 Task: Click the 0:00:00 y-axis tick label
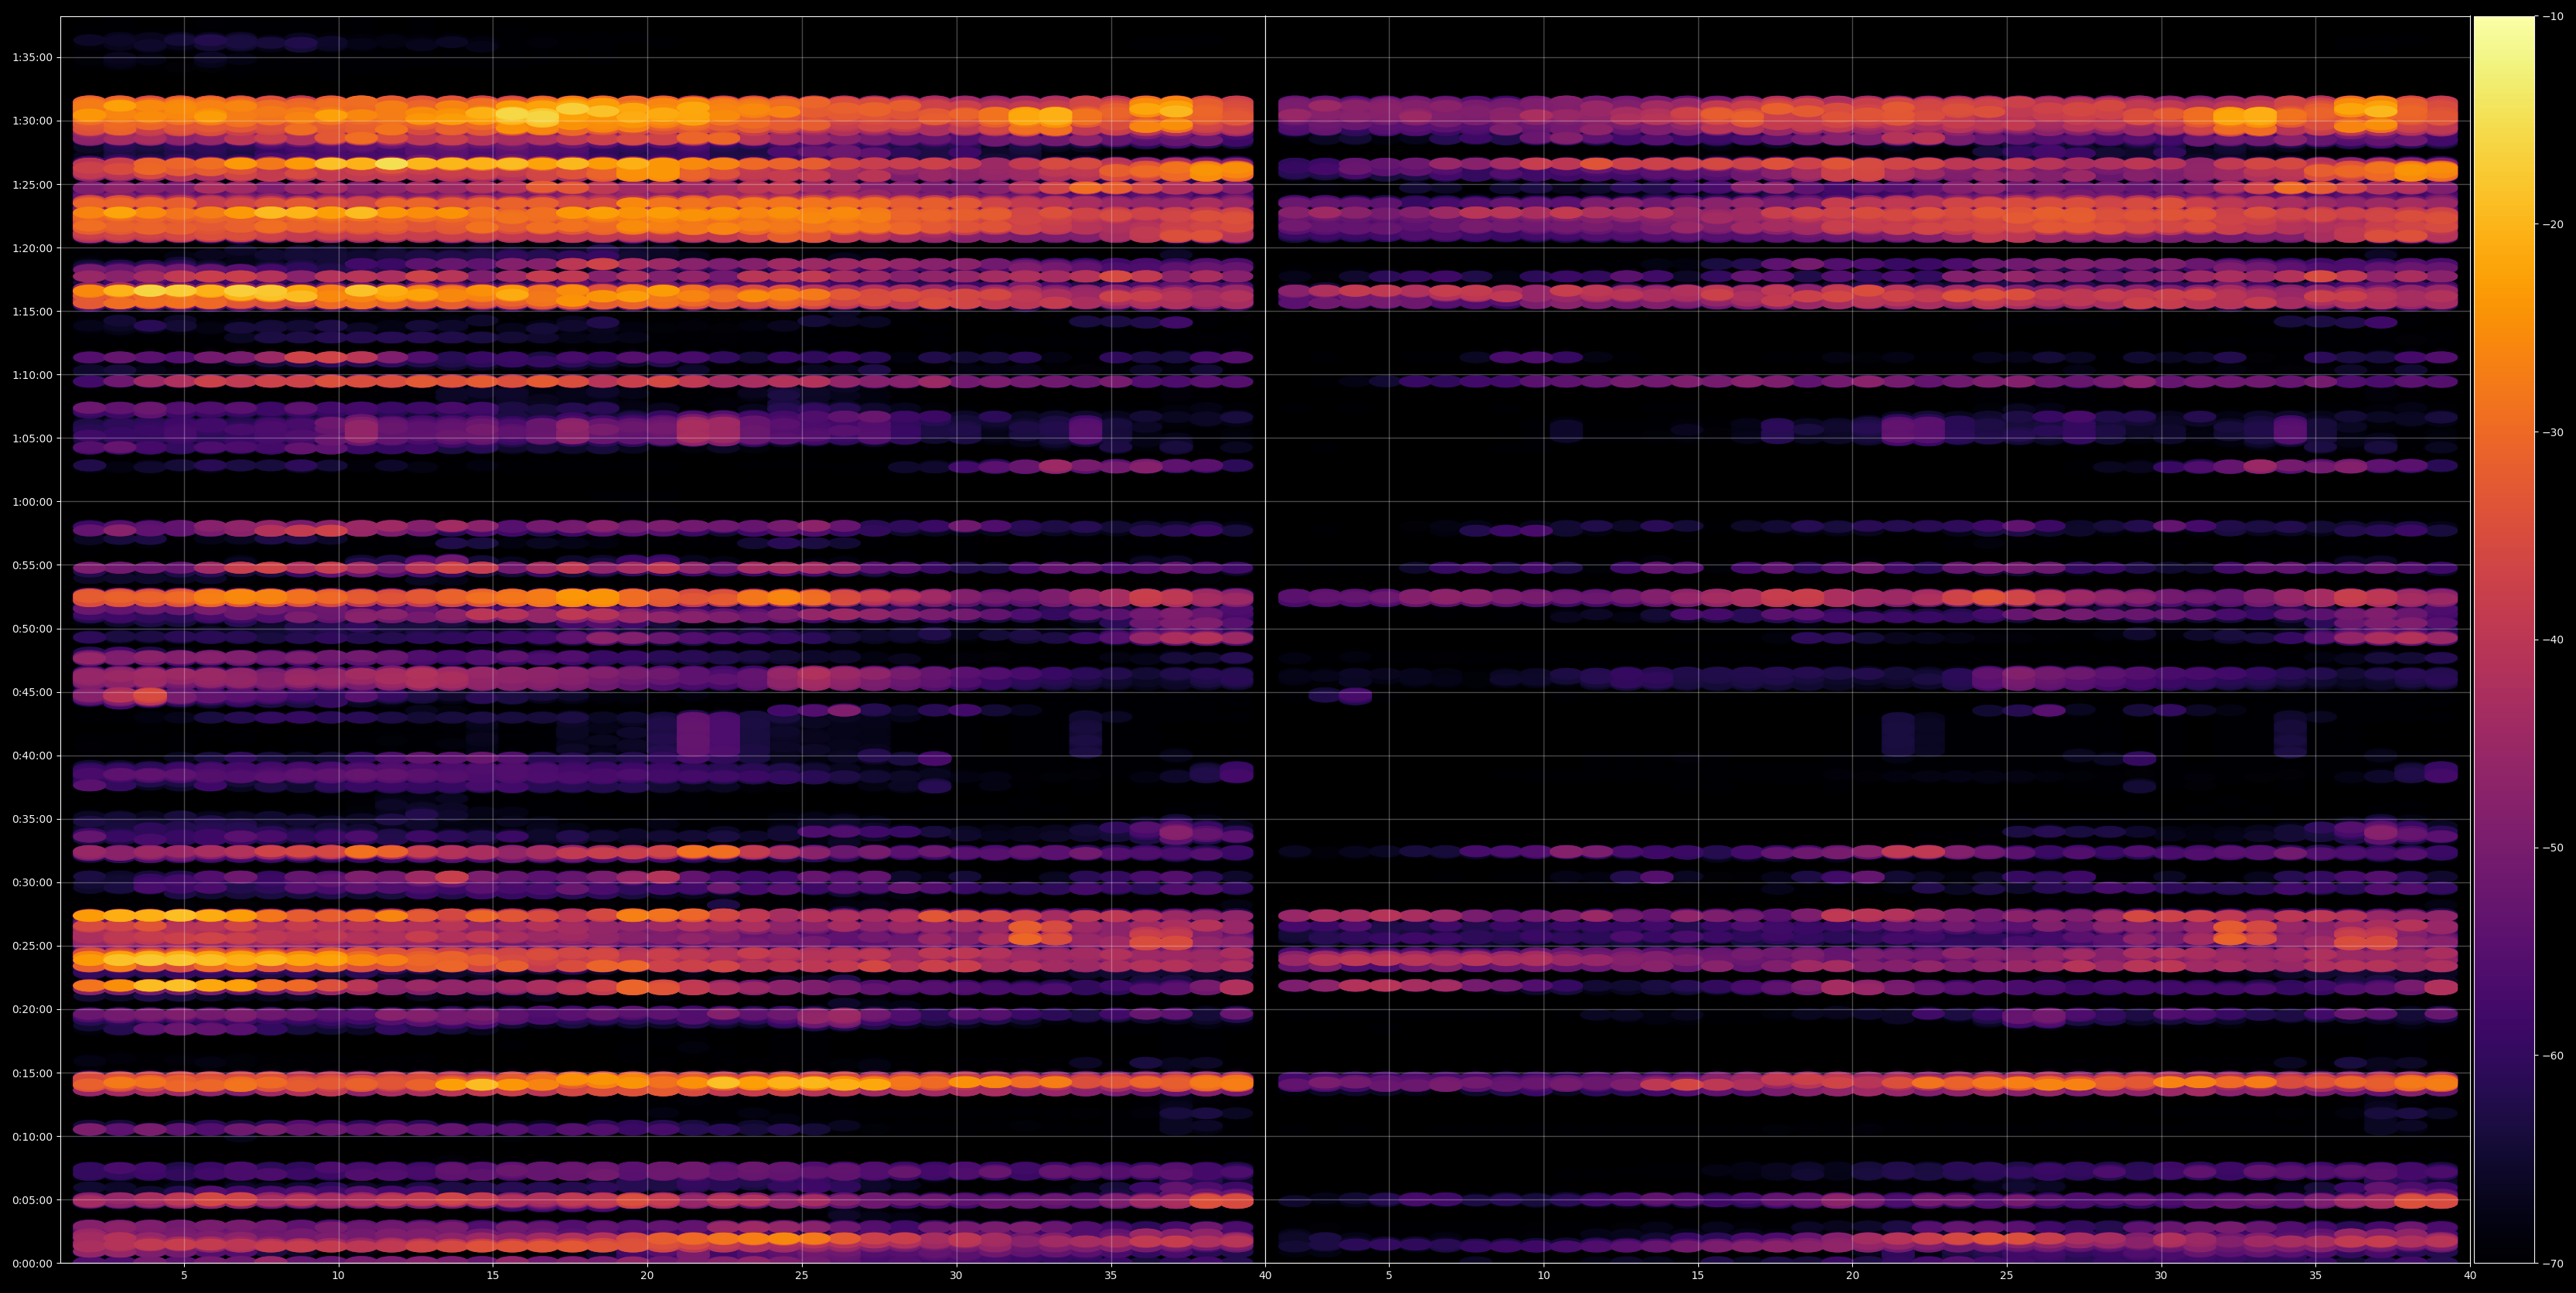[x=32, y=1263]
